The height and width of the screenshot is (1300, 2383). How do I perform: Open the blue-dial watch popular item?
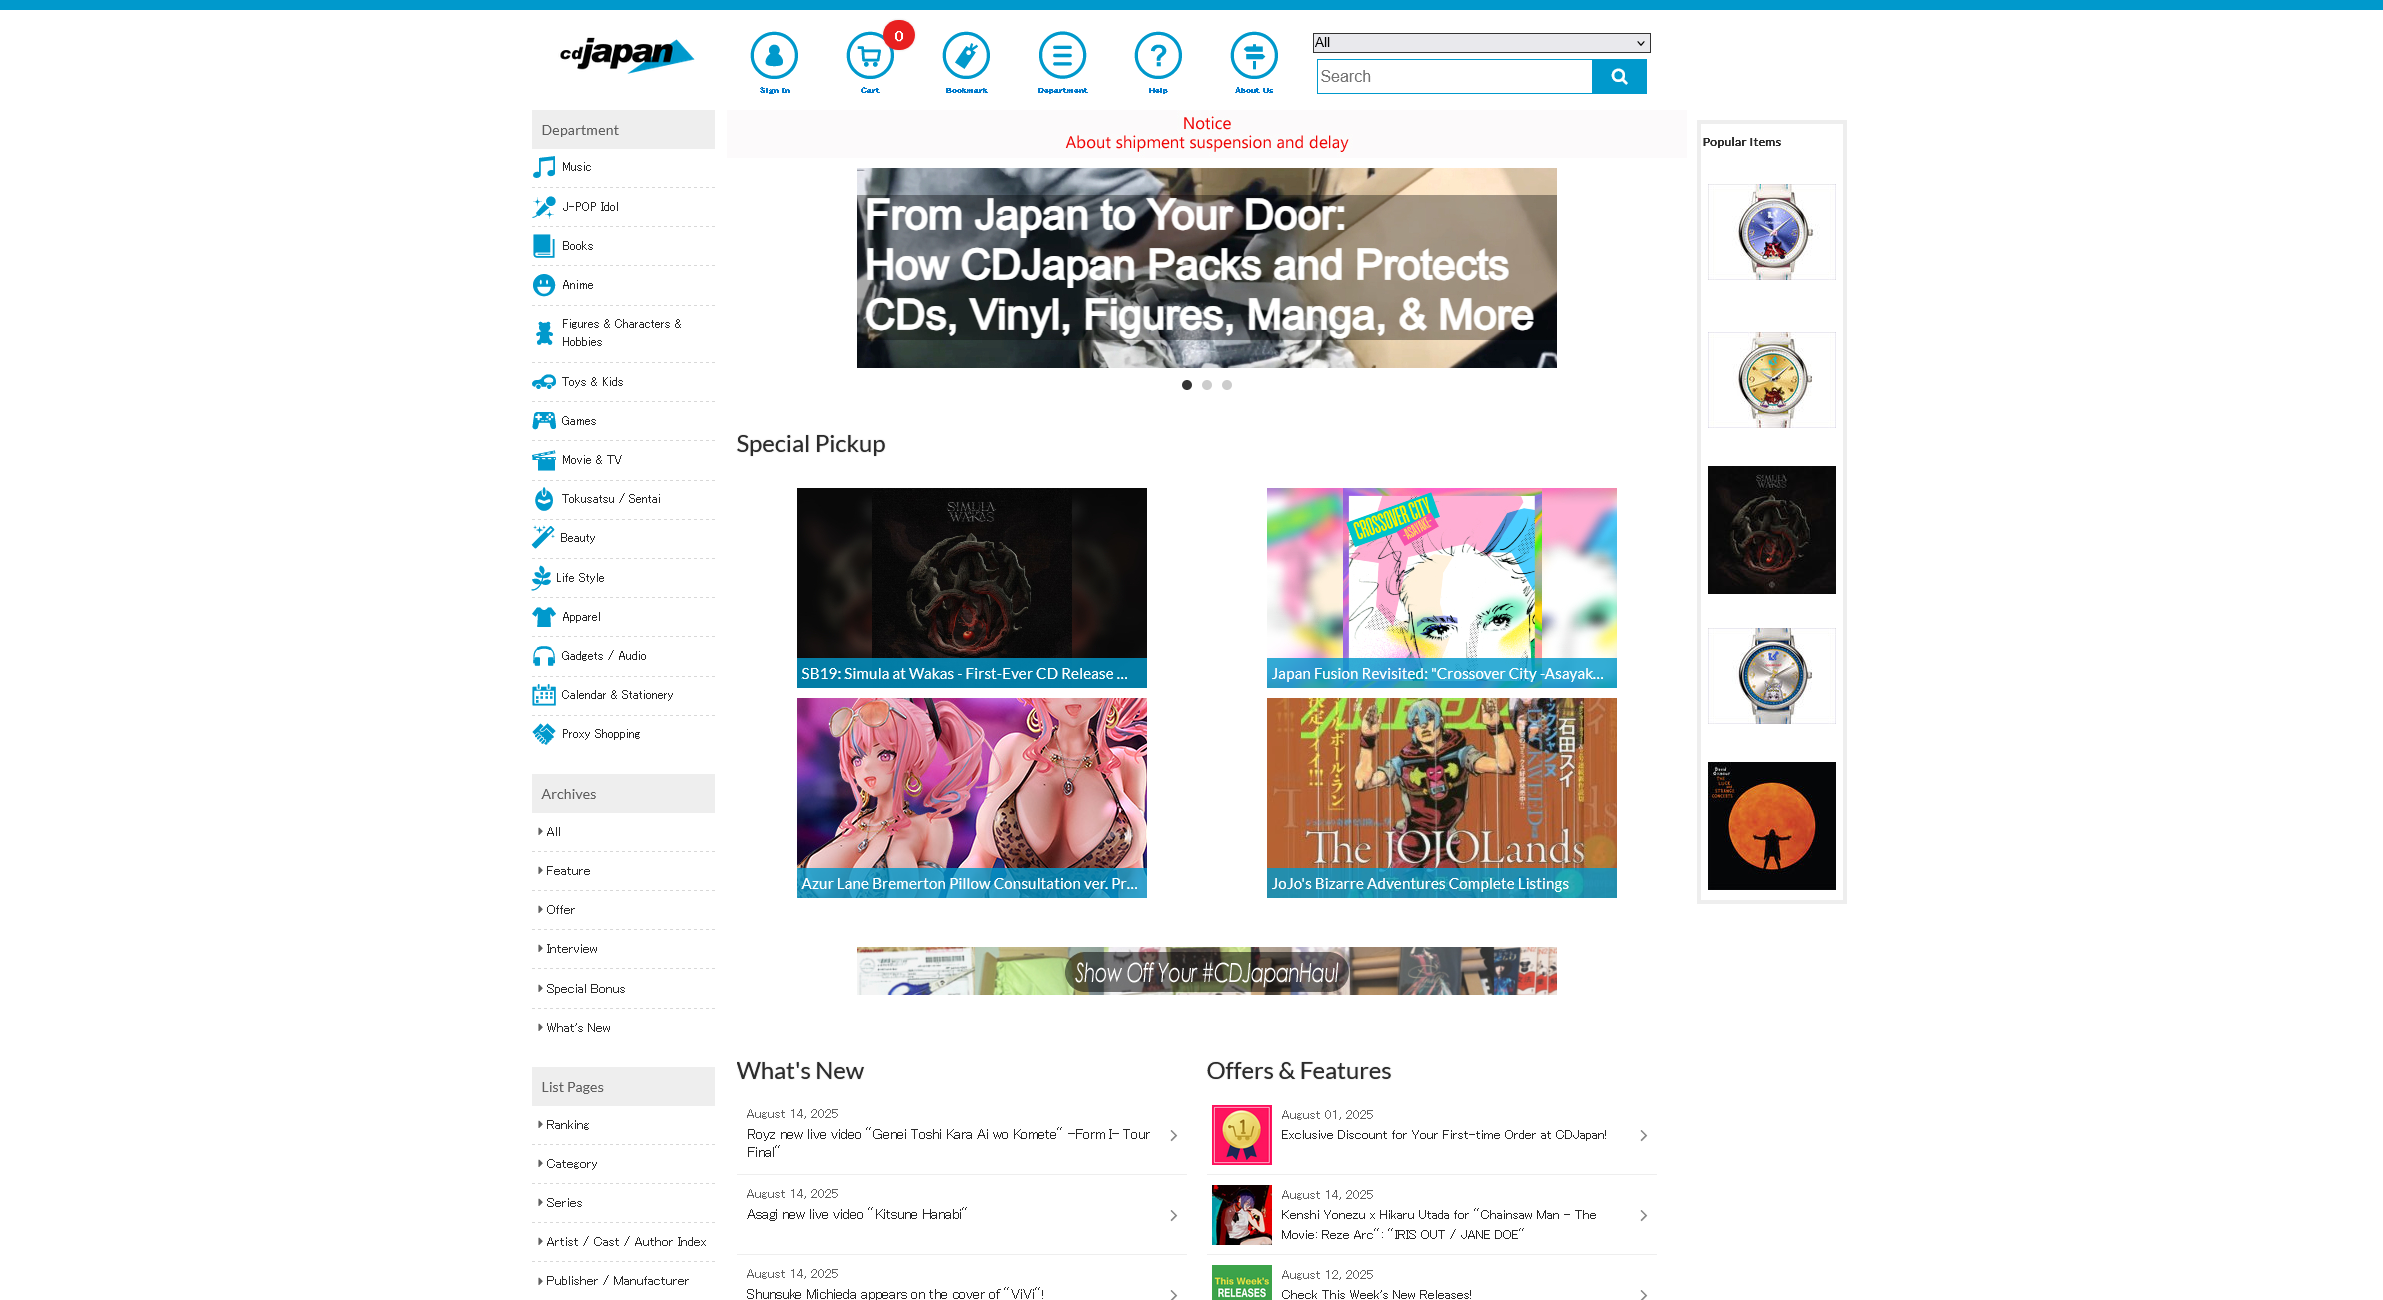[1771, 232]
